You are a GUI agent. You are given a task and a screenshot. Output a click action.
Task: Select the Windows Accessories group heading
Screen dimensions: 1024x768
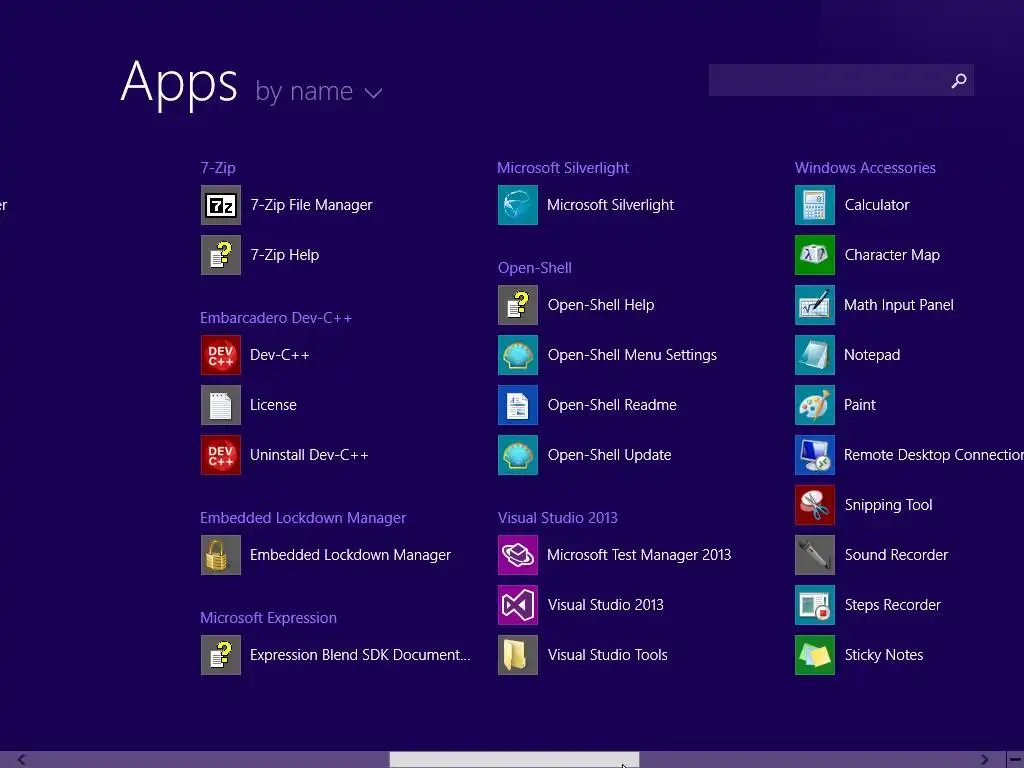(x=865, y=168)
